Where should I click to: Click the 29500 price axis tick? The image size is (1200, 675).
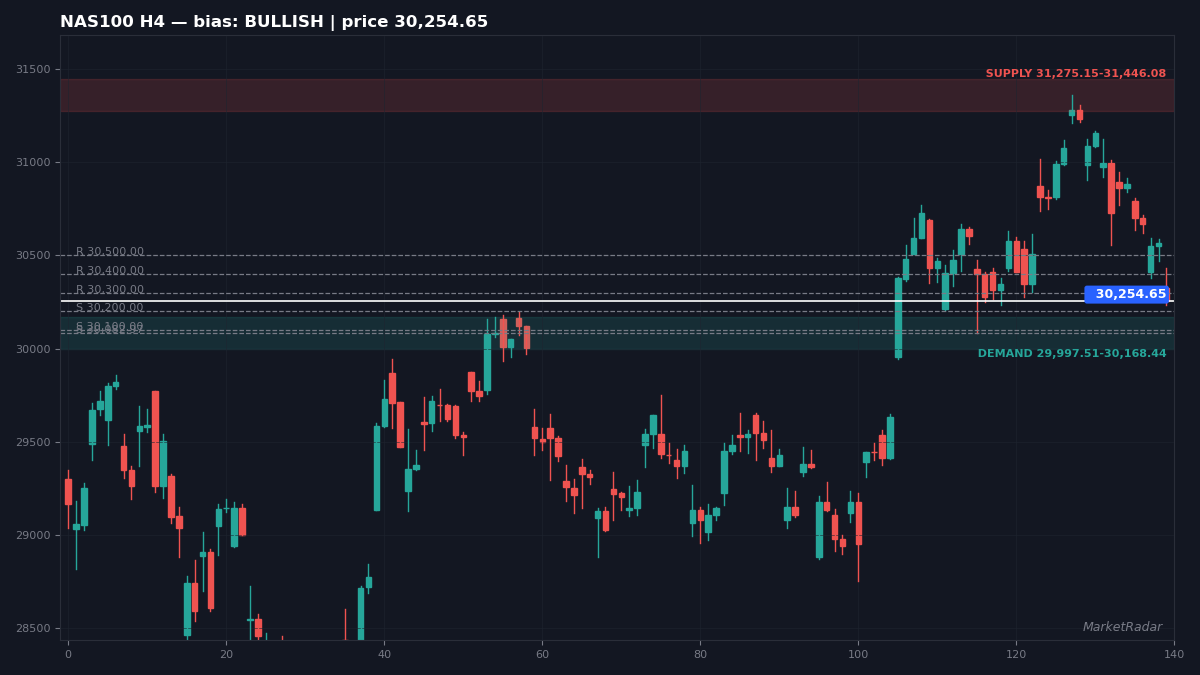point(33,442)
